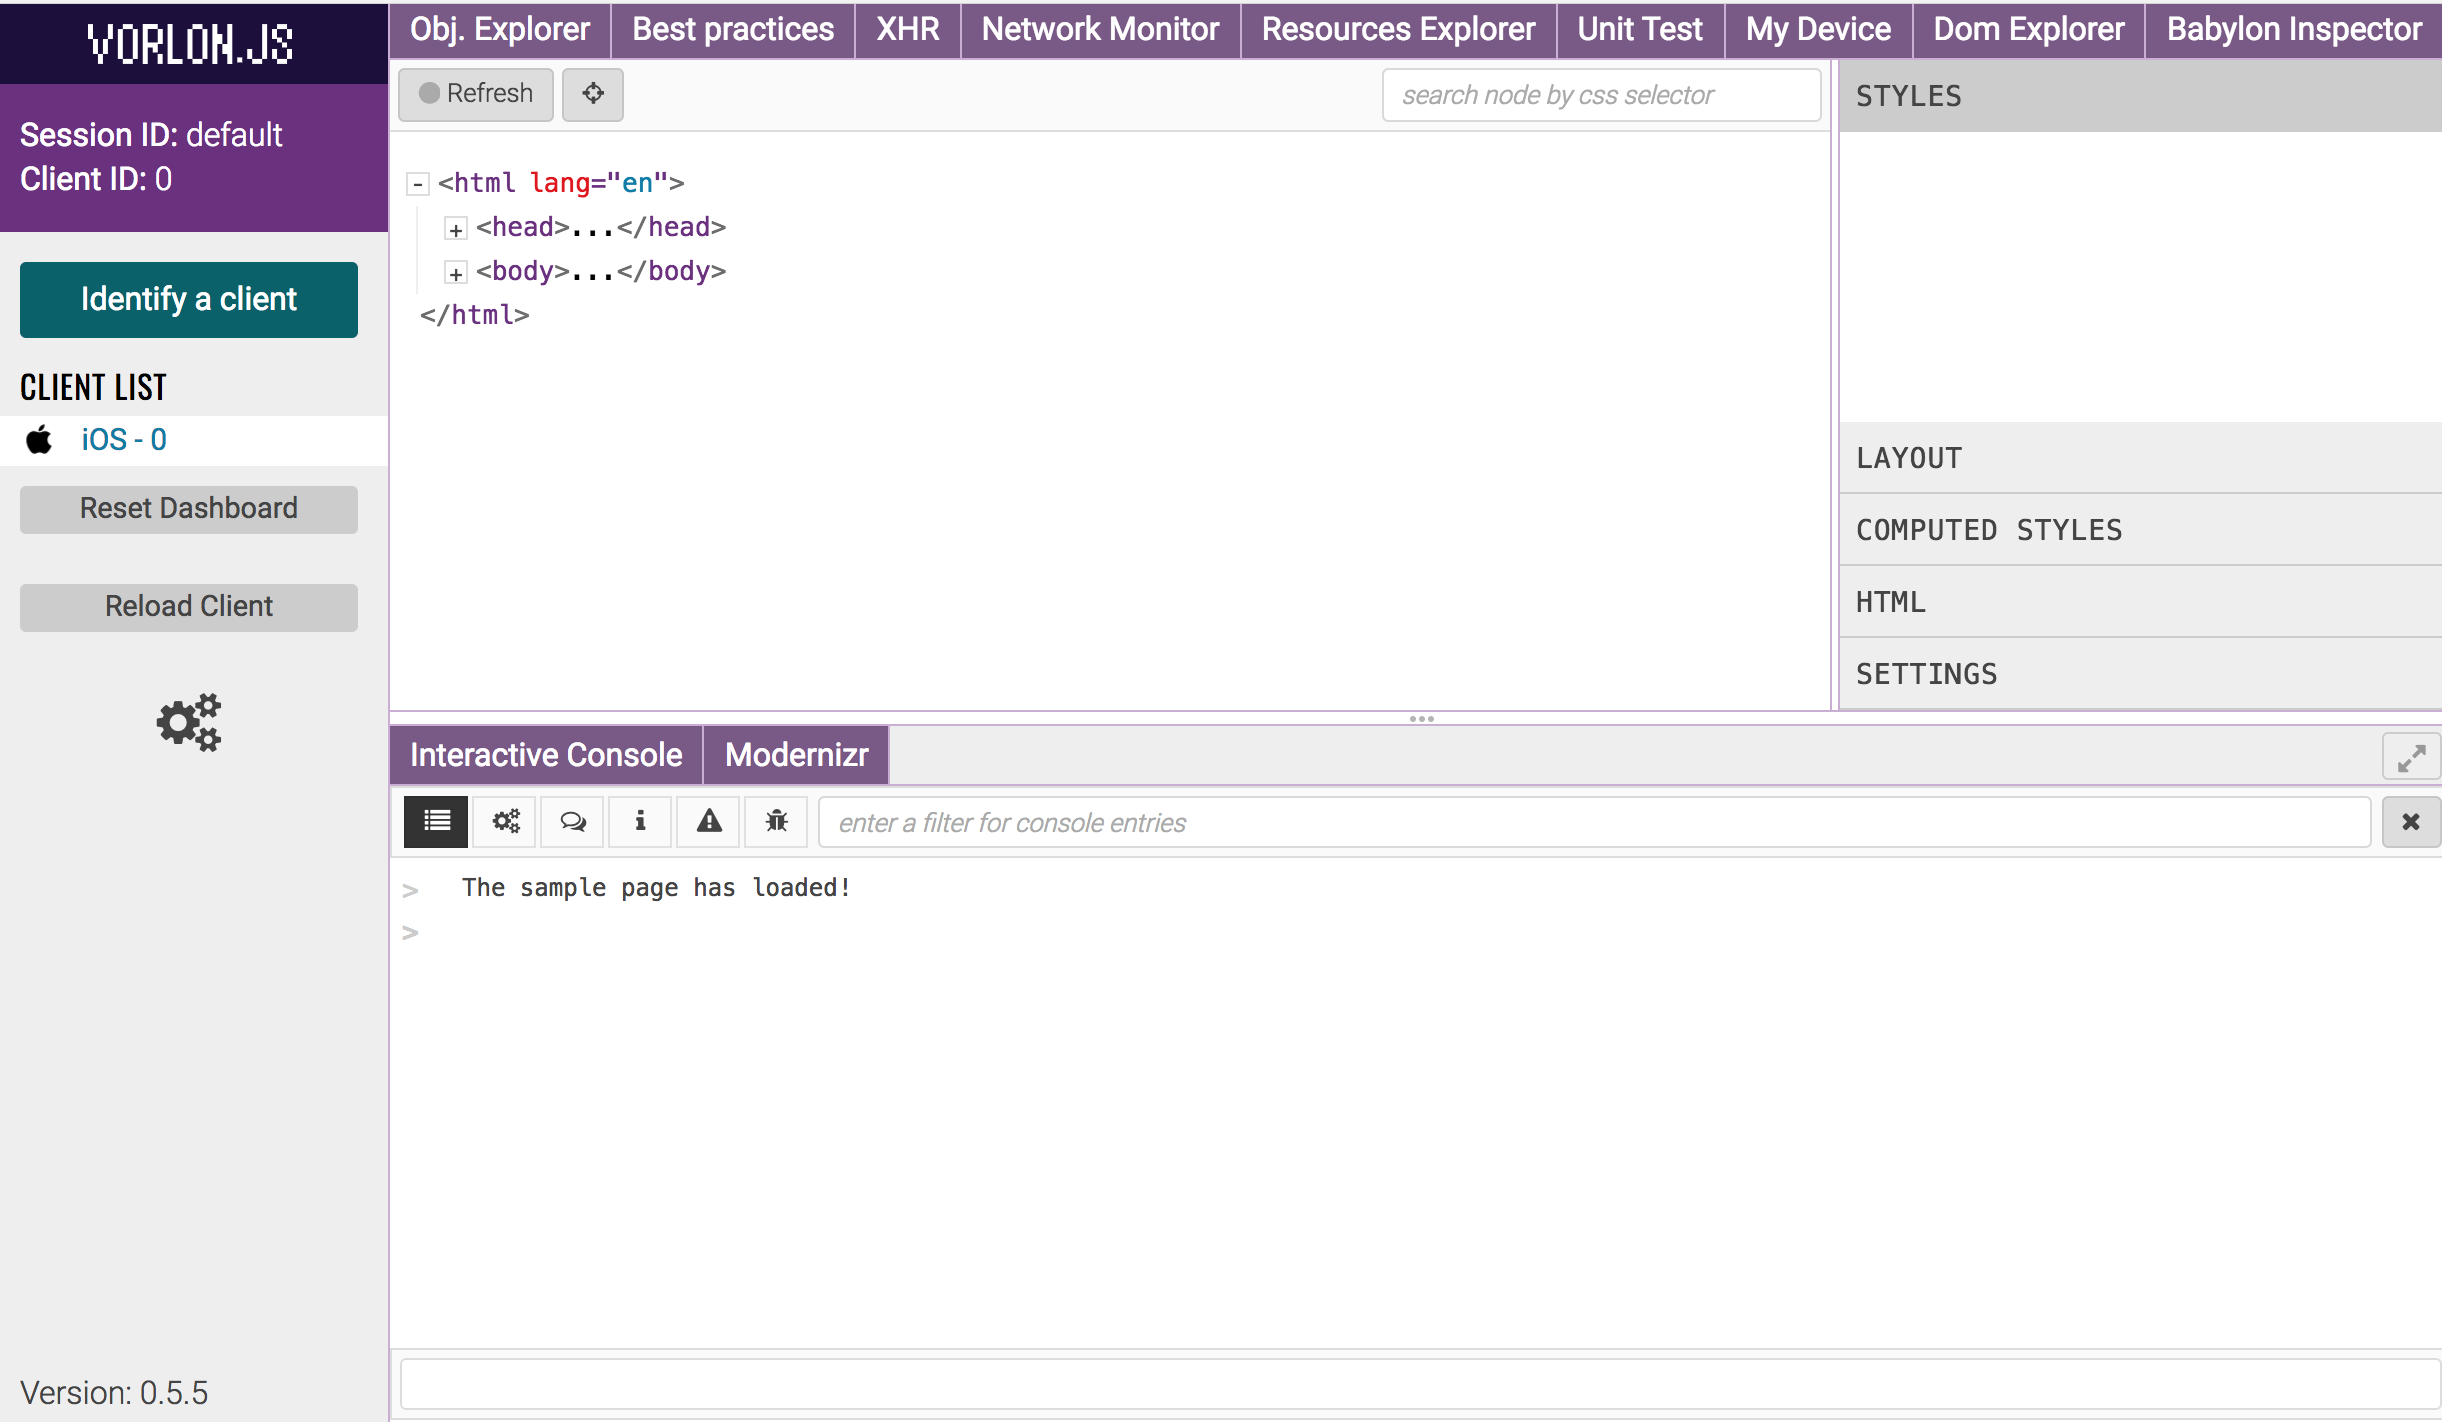Expand console panel to fullscreen

tap(2411, 758)
